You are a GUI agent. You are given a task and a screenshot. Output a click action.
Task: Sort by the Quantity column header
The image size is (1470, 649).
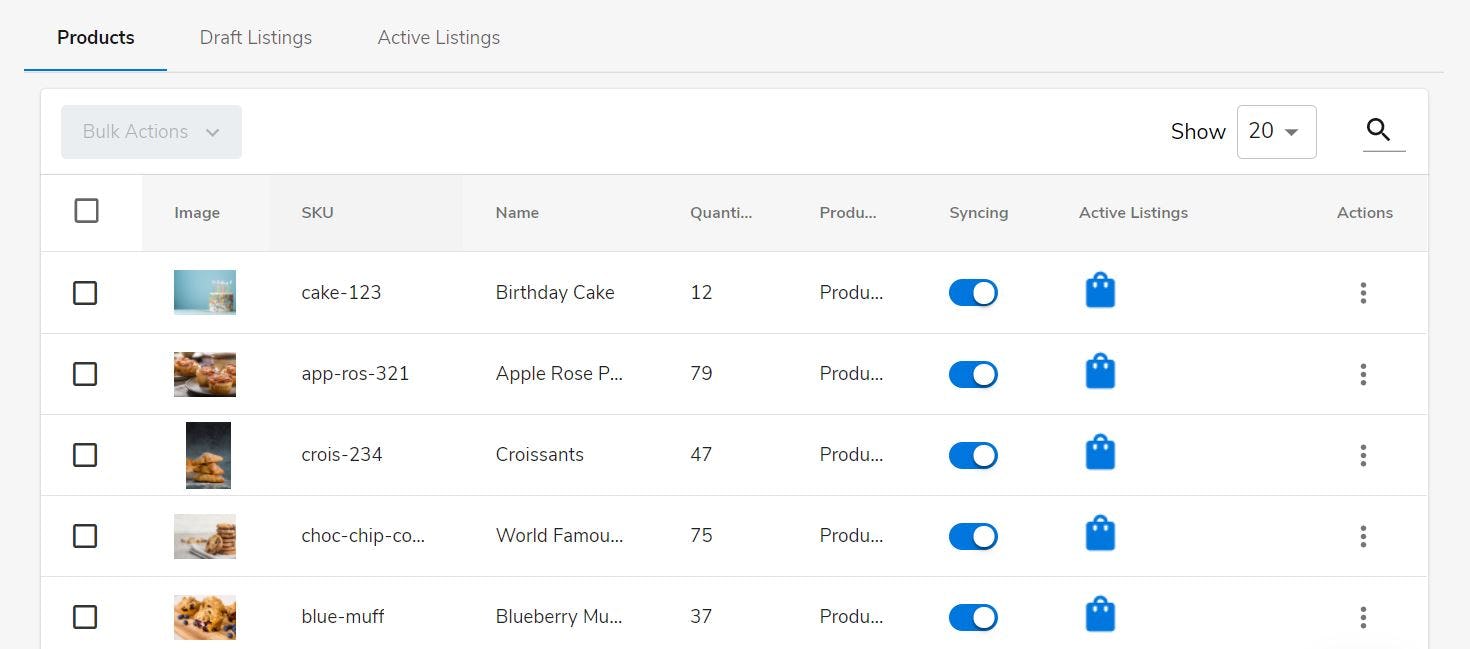[x=721, y=213]
